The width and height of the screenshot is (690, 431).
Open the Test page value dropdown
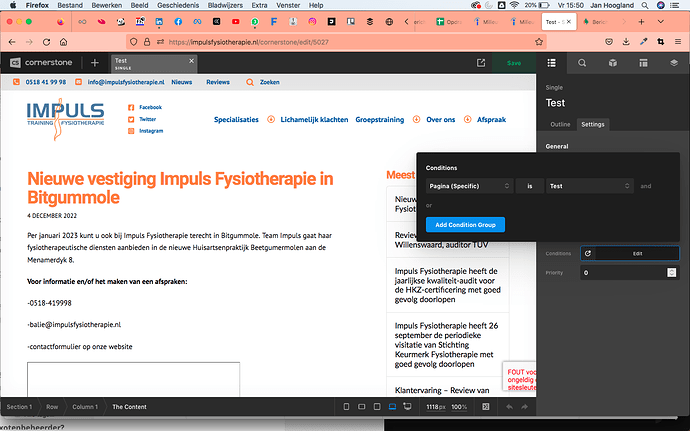[x=590, y=186]
